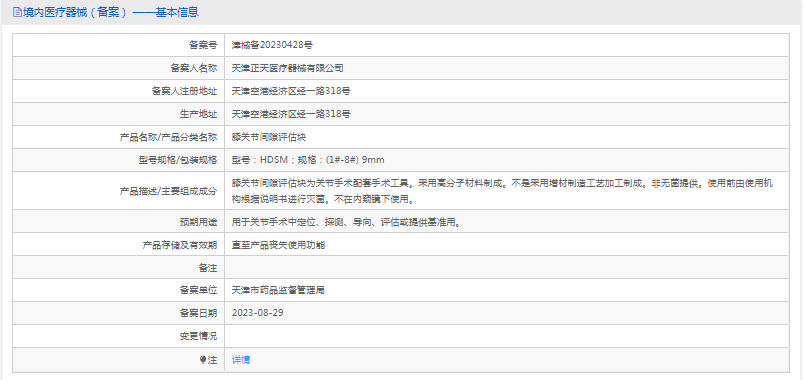
Task: Click the 备注 label
Action: (208, 268)
